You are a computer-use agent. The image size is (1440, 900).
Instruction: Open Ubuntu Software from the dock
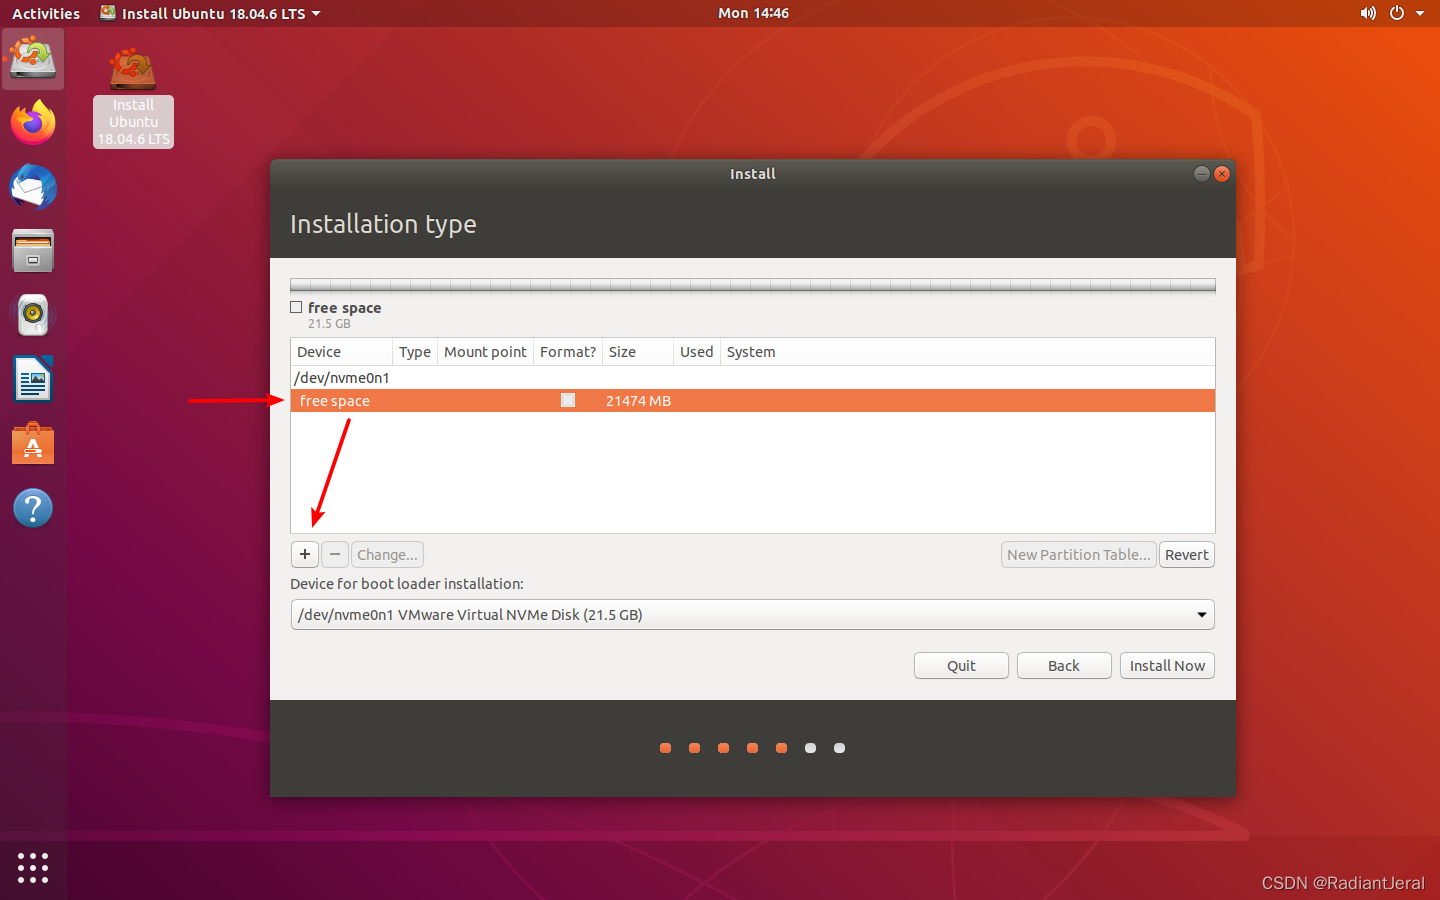[33, 444]
